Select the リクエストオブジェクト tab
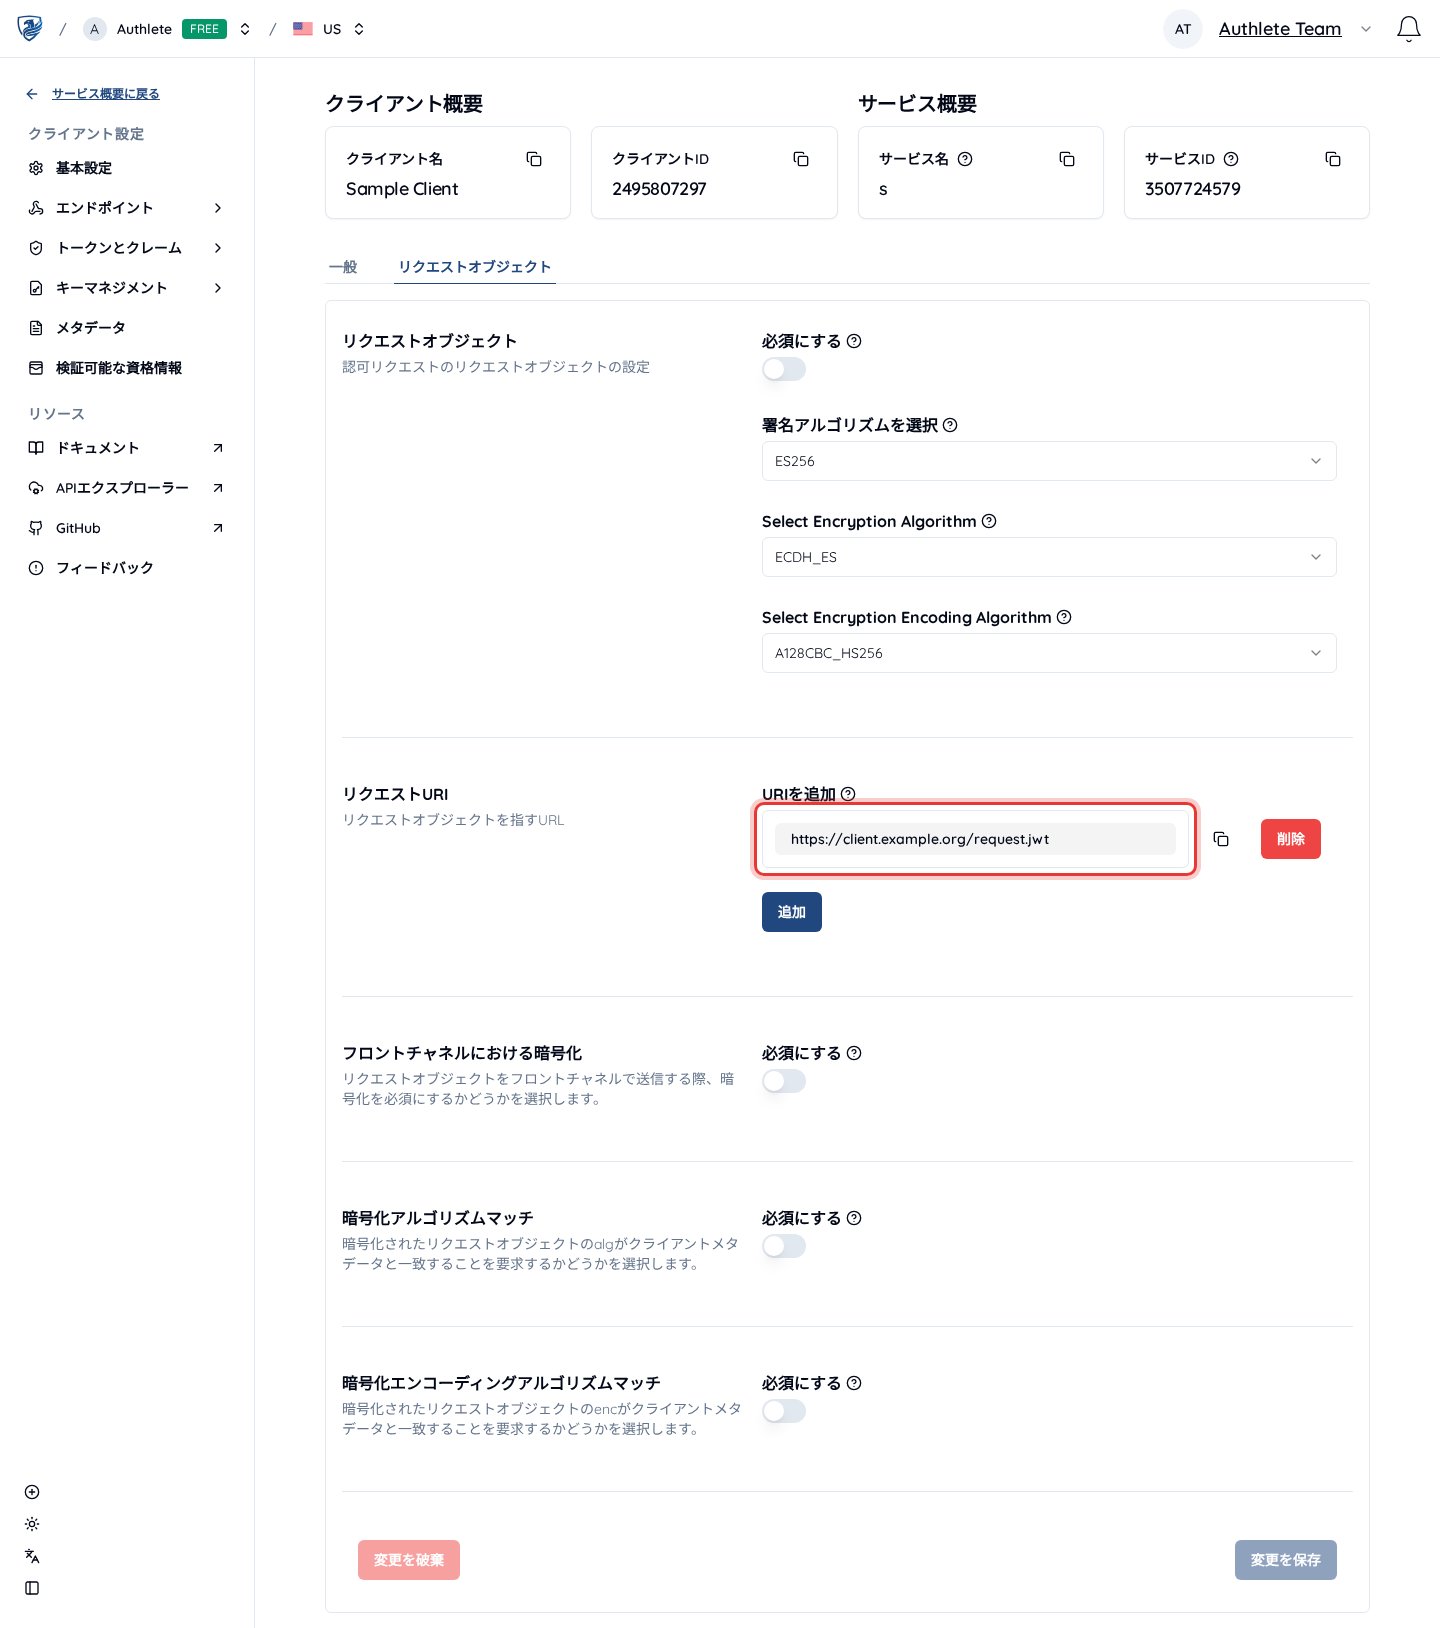The height and width of the screenshot is (1628, 1440). tap(475, 267)
